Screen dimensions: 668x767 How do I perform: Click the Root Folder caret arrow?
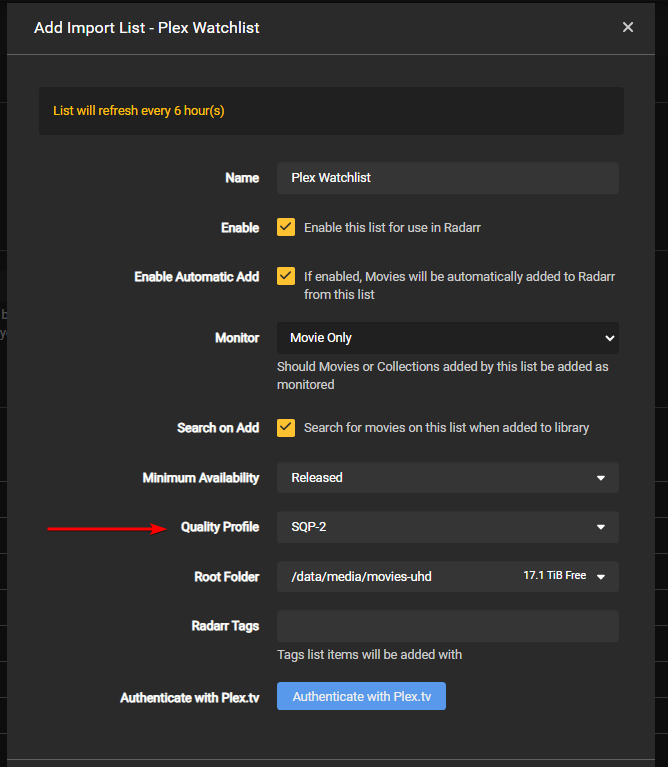click(x=601, y=577)
